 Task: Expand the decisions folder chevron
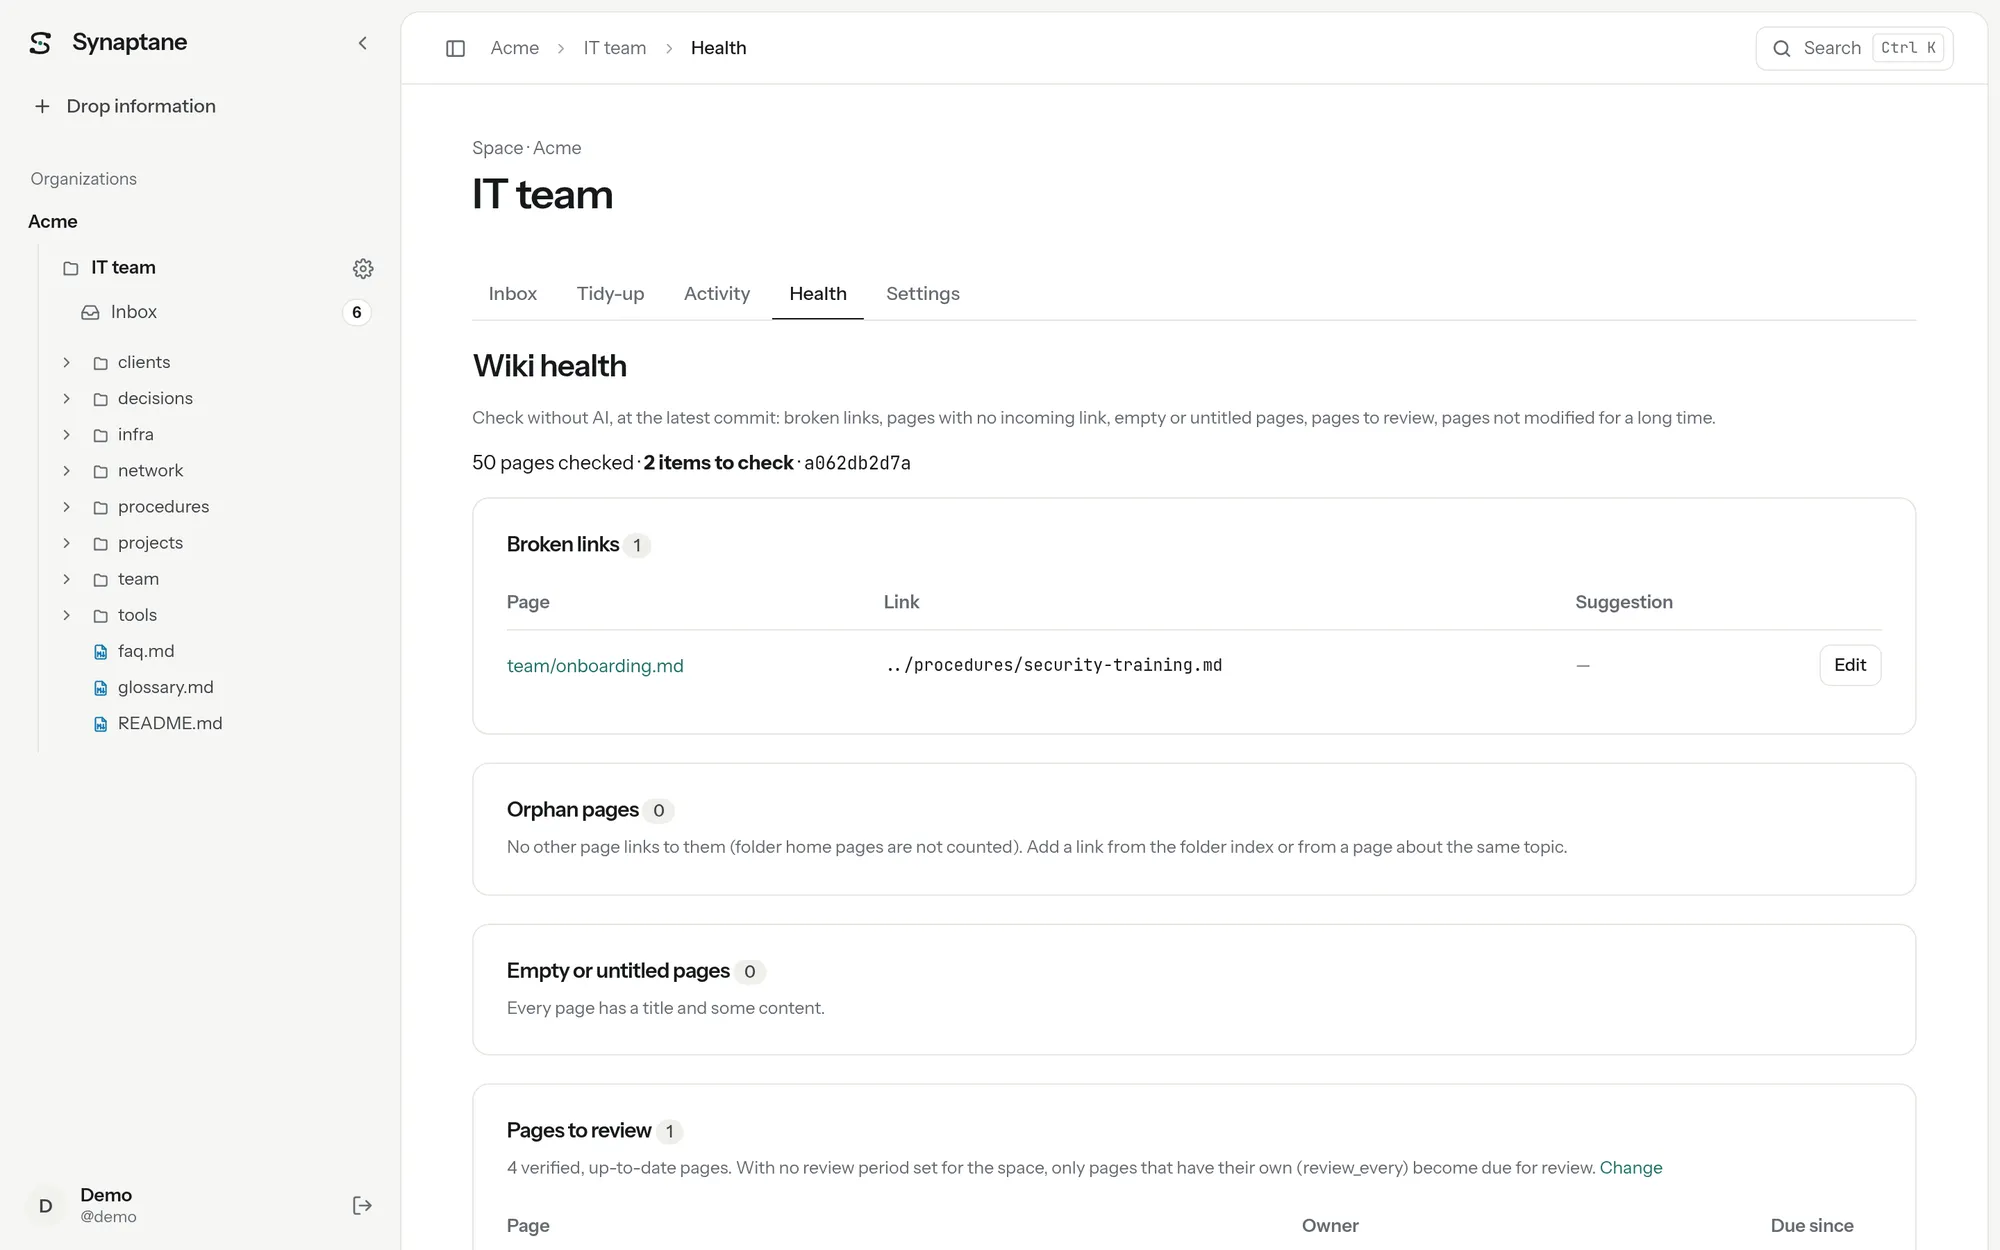click(67, 398)
